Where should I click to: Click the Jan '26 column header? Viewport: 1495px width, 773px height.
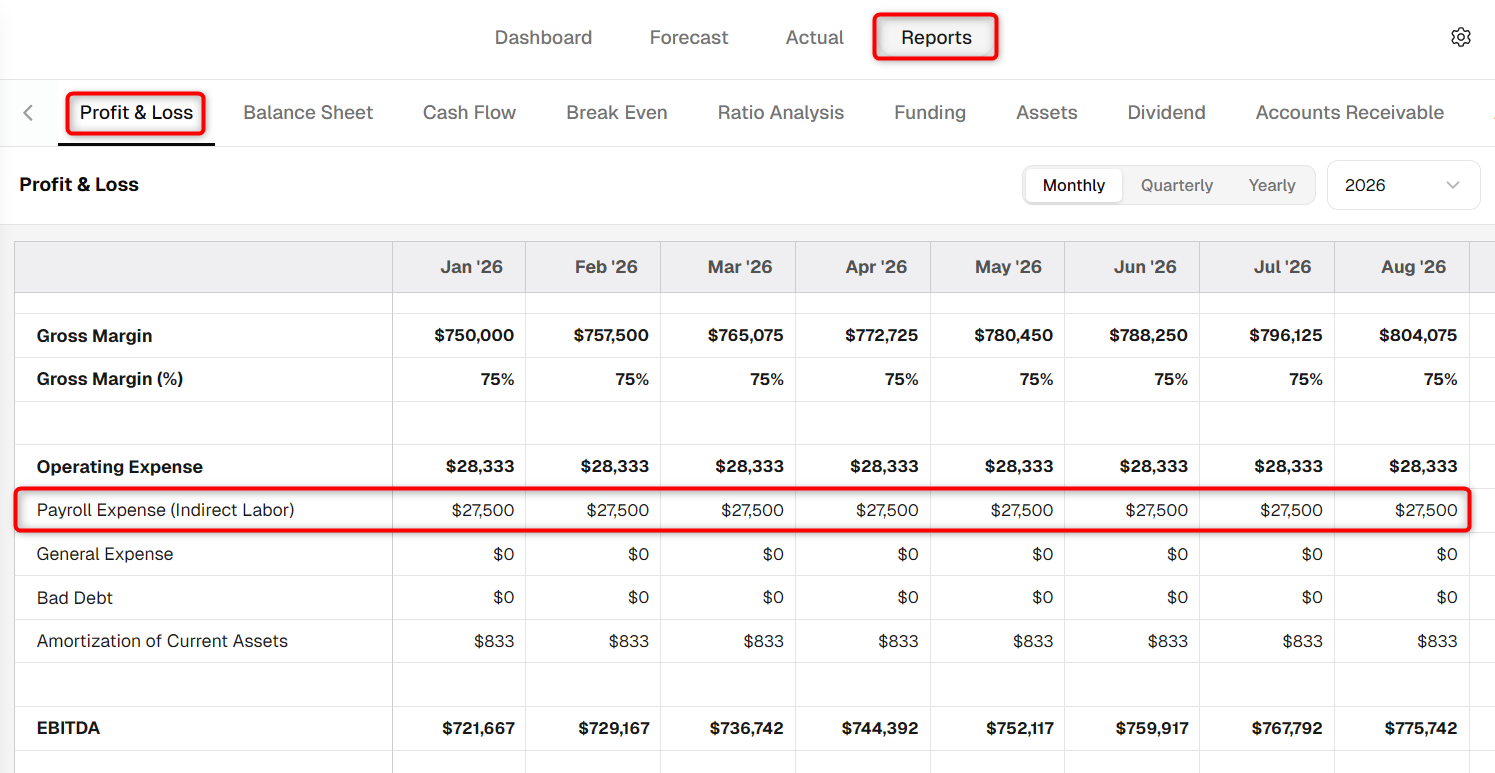(x=471, y=267)
